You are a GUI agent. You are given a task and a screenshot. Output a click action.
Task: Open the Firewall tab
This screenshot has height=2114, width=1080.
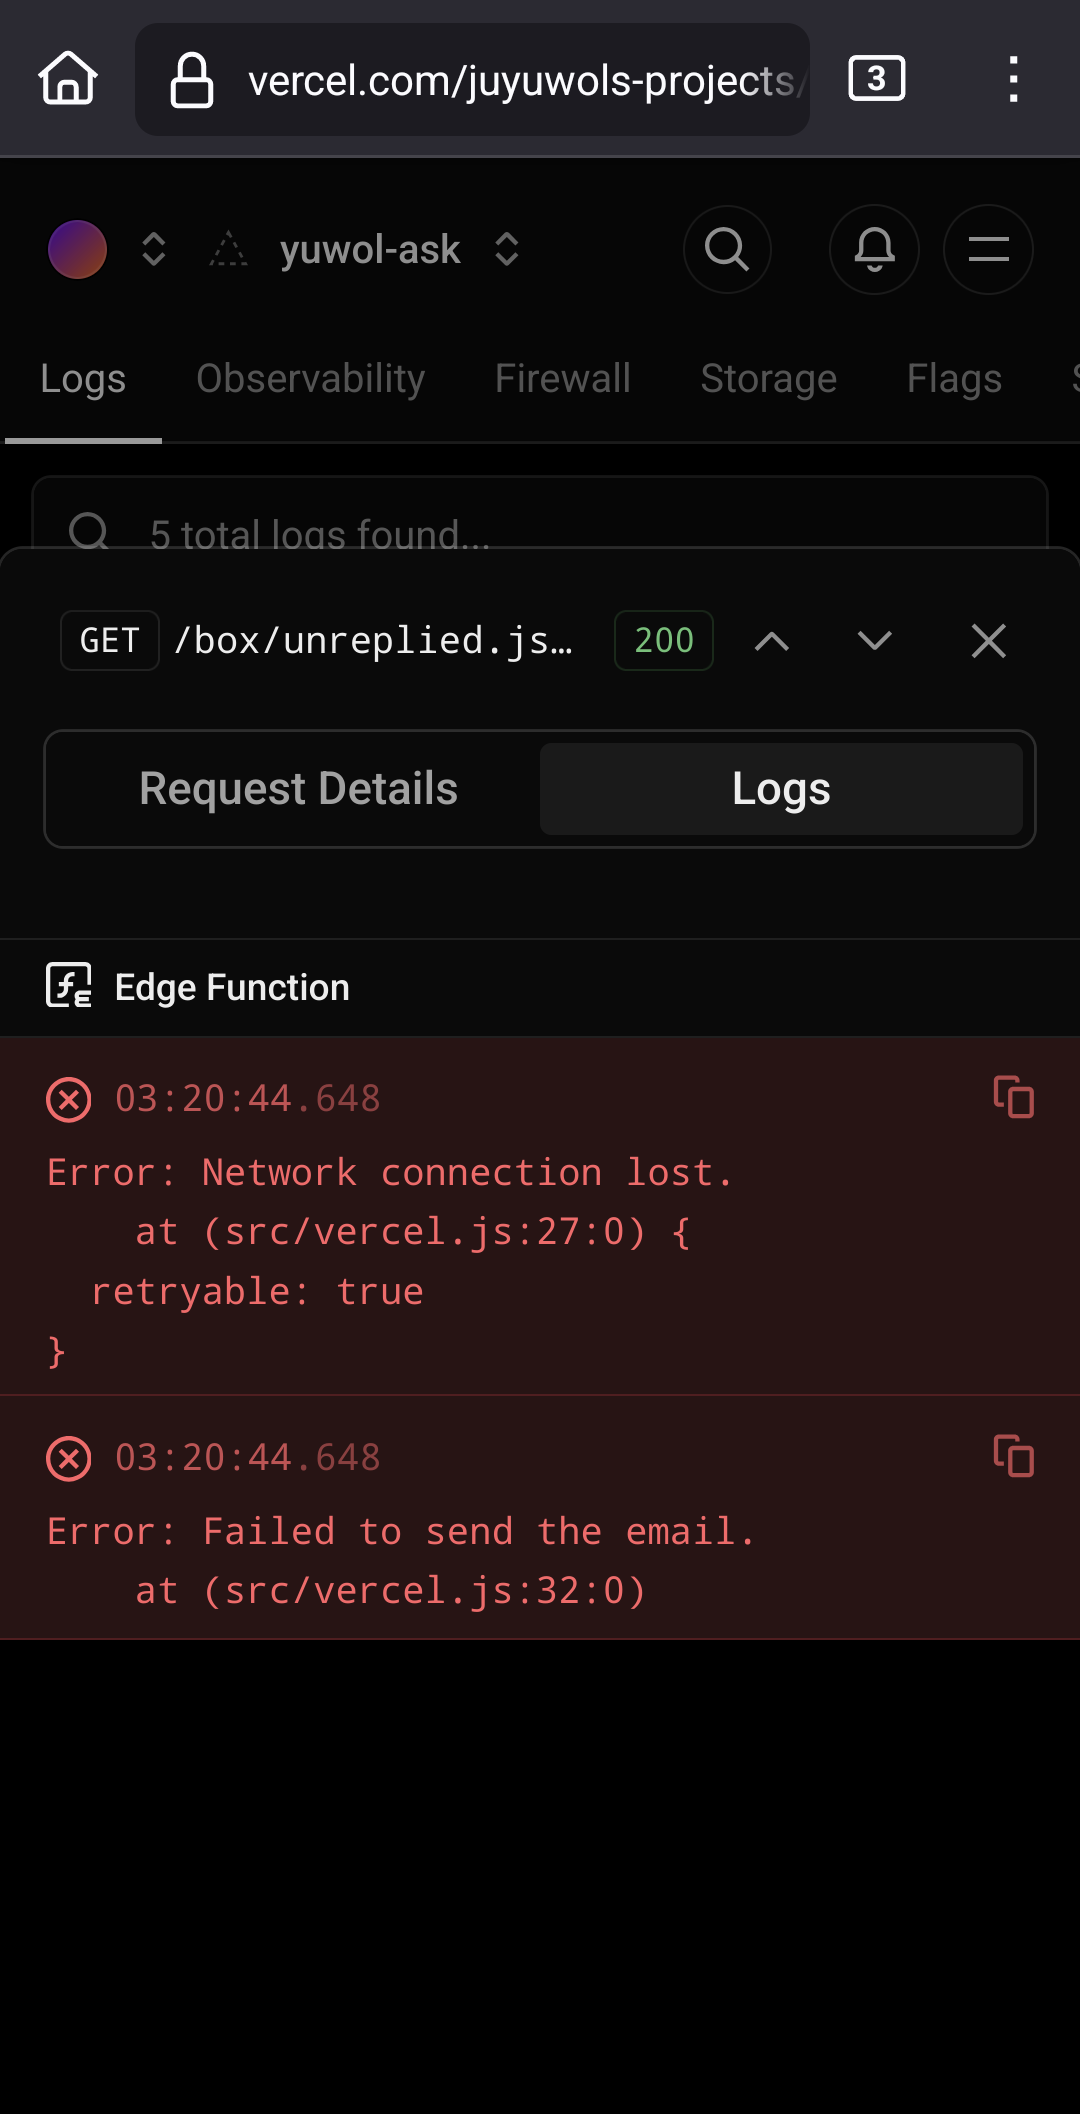[563, 379]
